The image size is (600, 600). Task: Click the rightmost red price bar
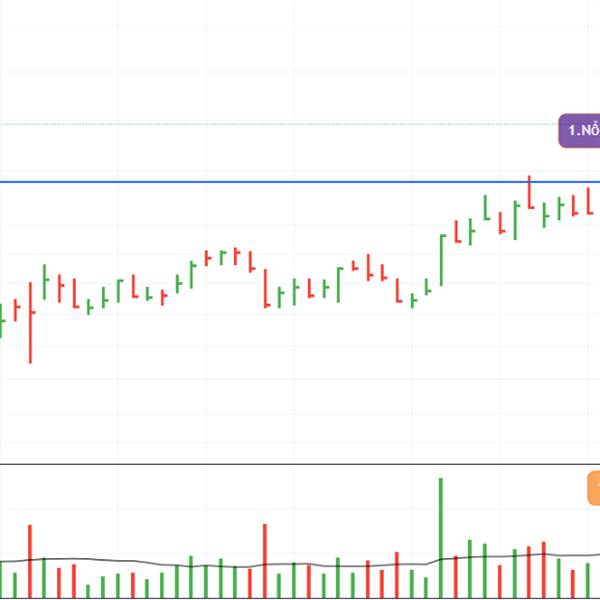pos(589,201)
